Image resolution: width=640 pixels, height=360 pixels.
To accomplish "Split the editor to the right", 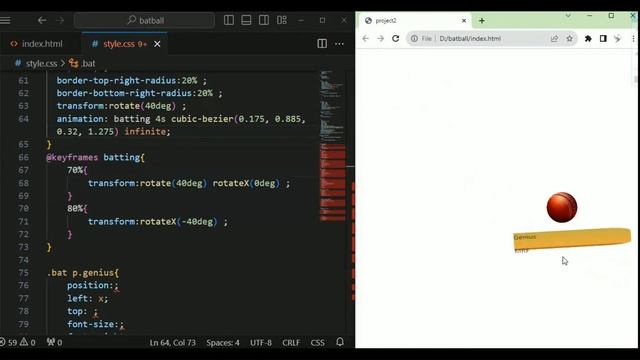I will pyautogui.click(x=322, y=44).
